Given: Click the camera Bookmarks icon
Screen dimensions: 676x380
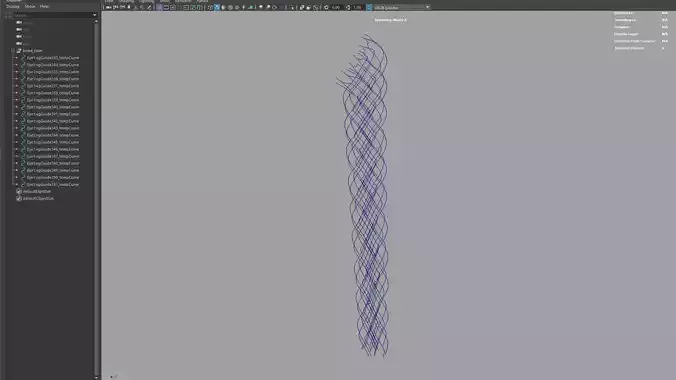Looking at the screenshot, I should pos(129,7).
